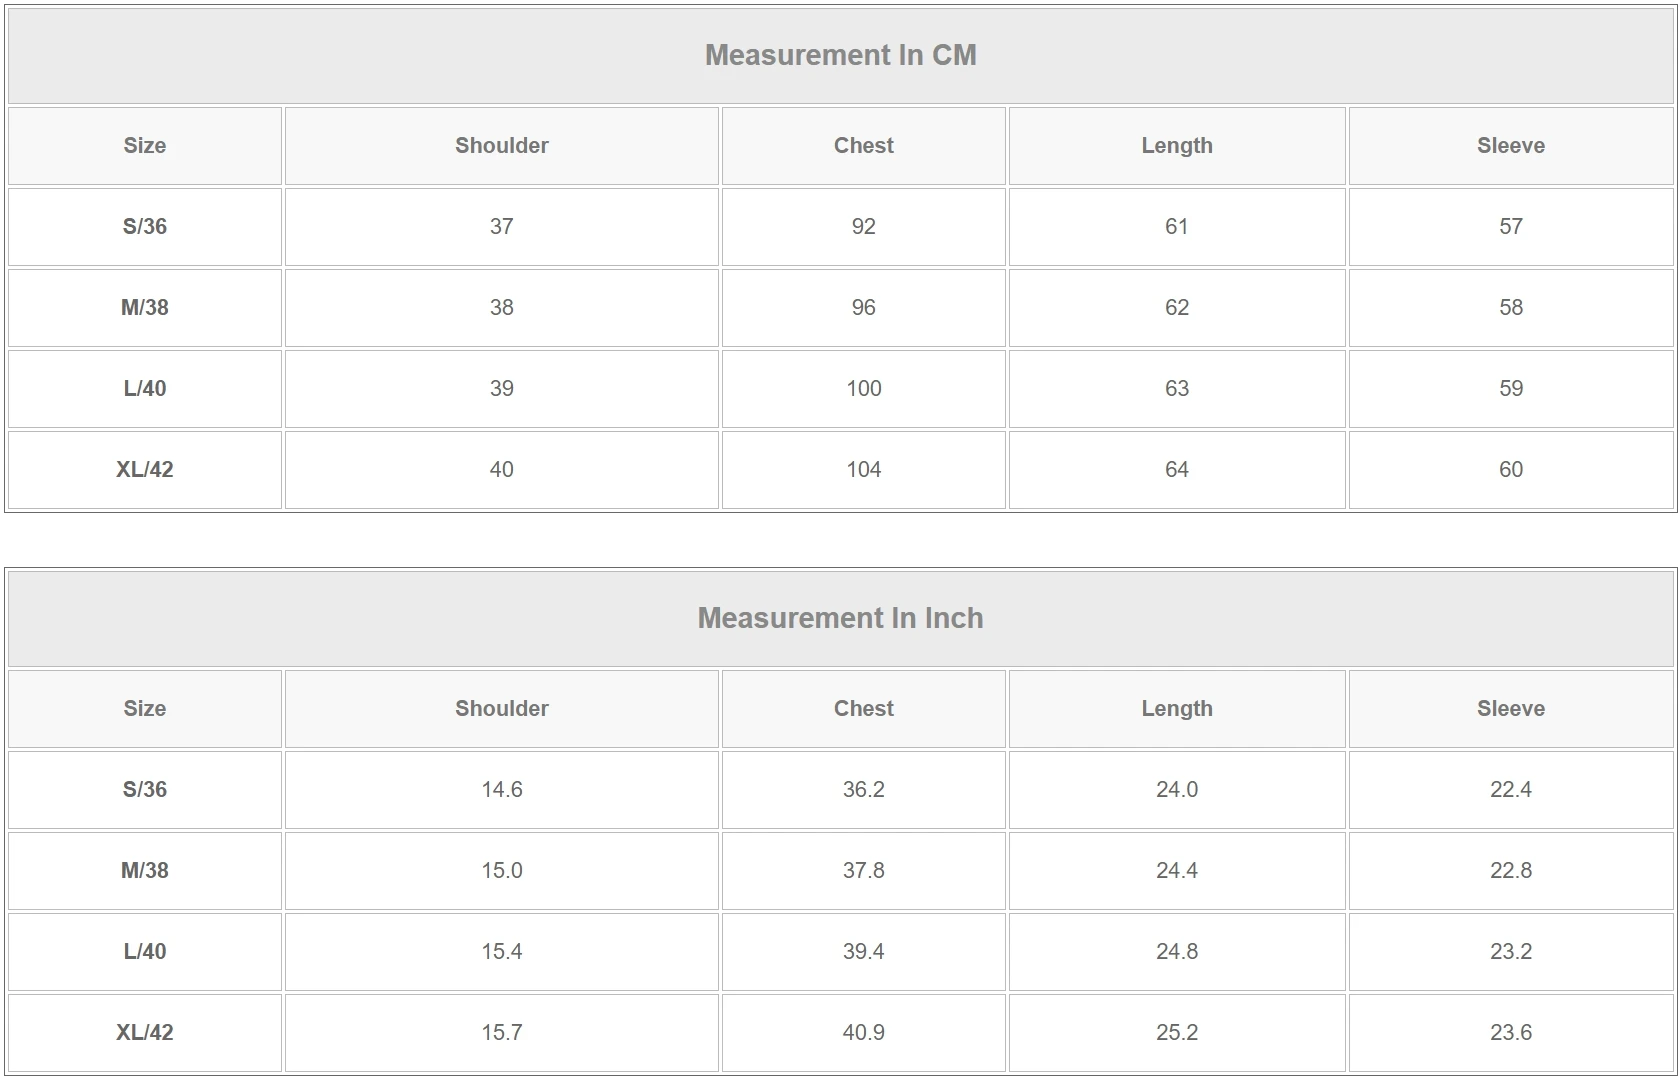This screenshot has width=1680, height=1083.
Task: Select the sleeve value 60 cell
Action: click(1510, 470)
